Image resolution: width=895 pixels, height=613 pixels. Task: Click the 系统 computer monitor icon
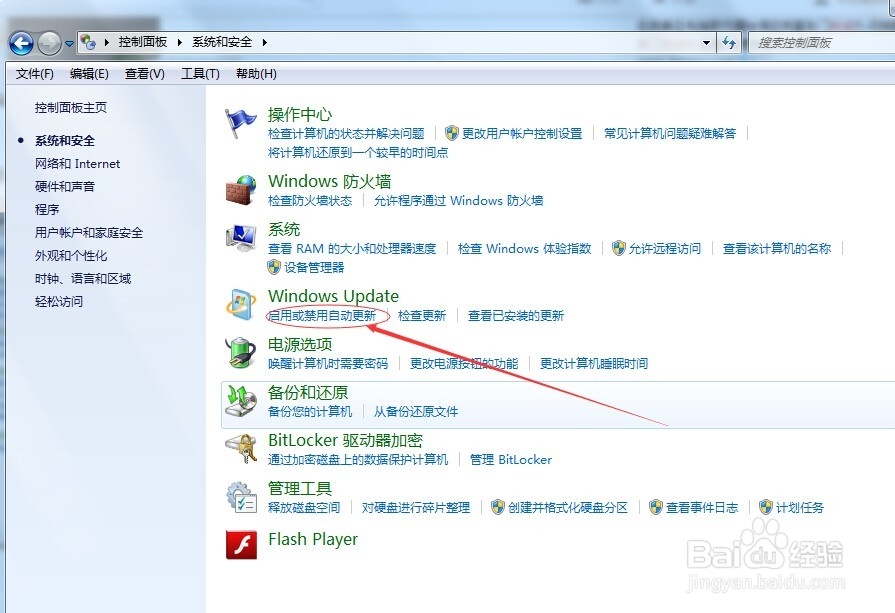point(241,238)
